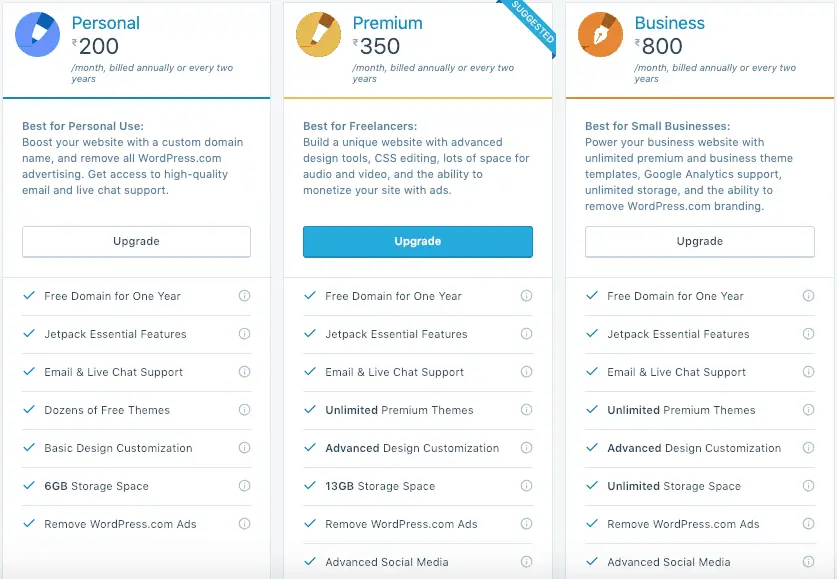Select Dozens of Free Themes feature row
Image resolution: width=837 pixels, height=579 pixels.
tap(136, 410)
